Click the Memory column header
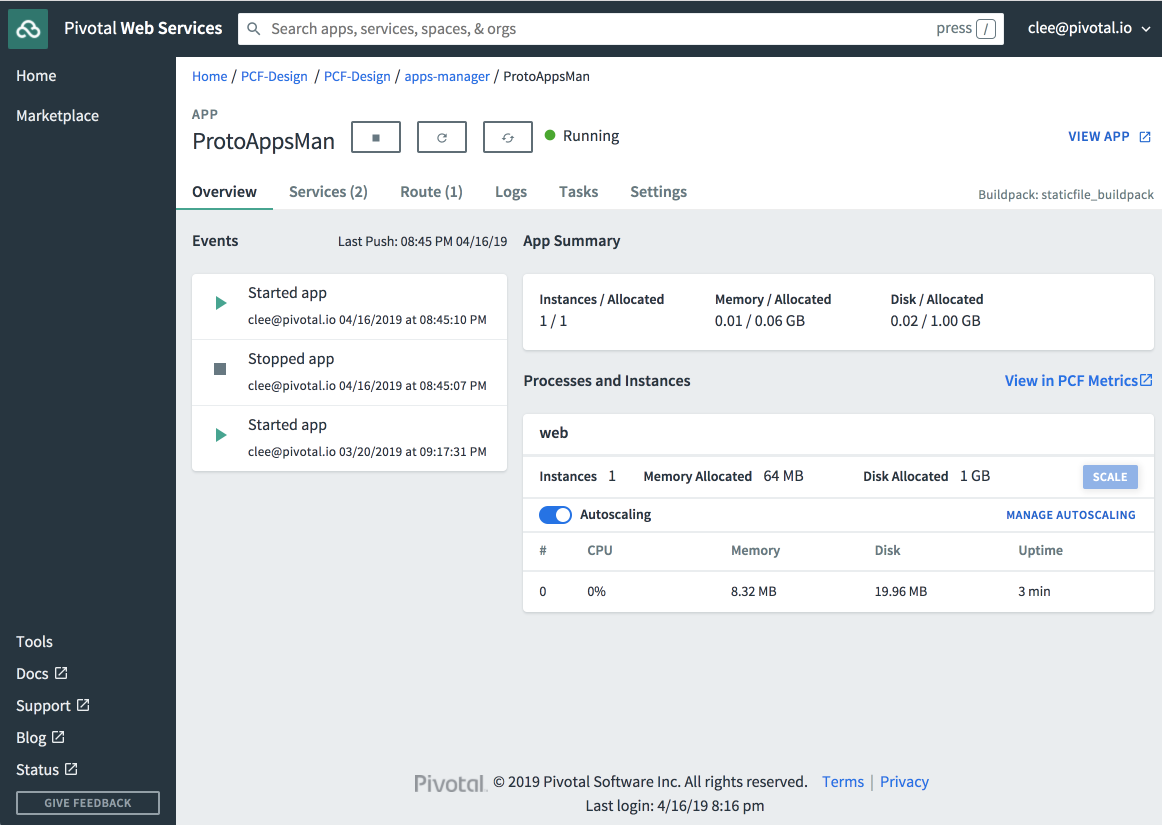The width and height of the screenshot is (1162, 825). tap(755, 550)
